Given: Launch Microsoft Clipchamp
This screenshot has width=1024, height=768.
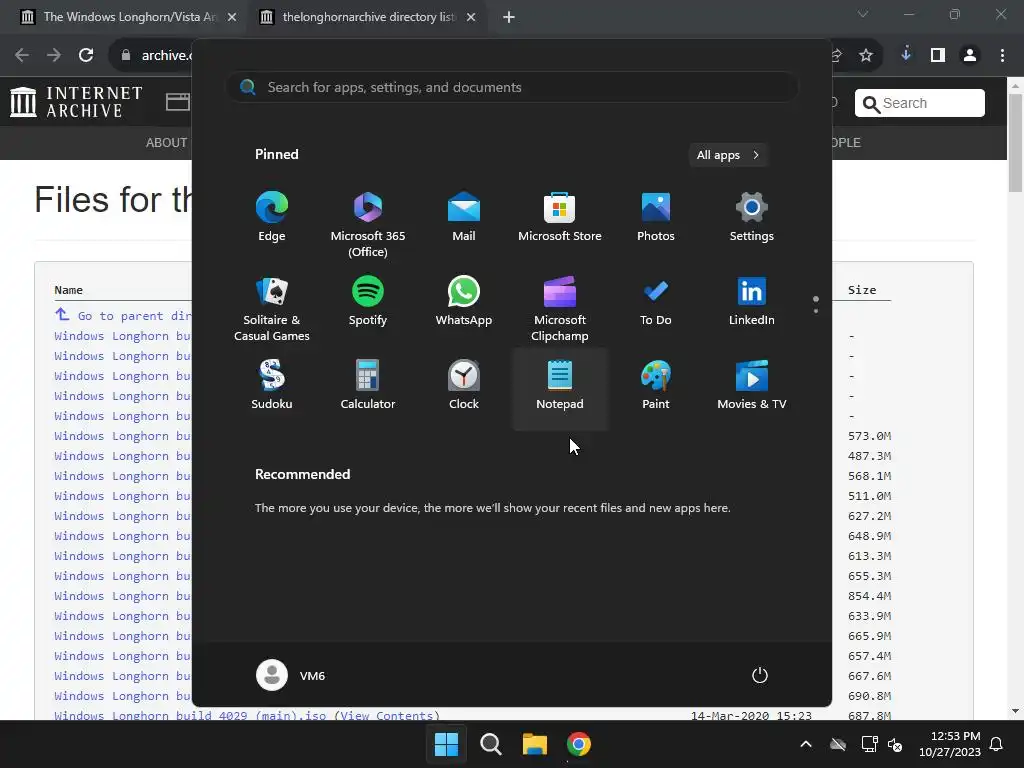Looking at the screenshot, I should (560, 308).
